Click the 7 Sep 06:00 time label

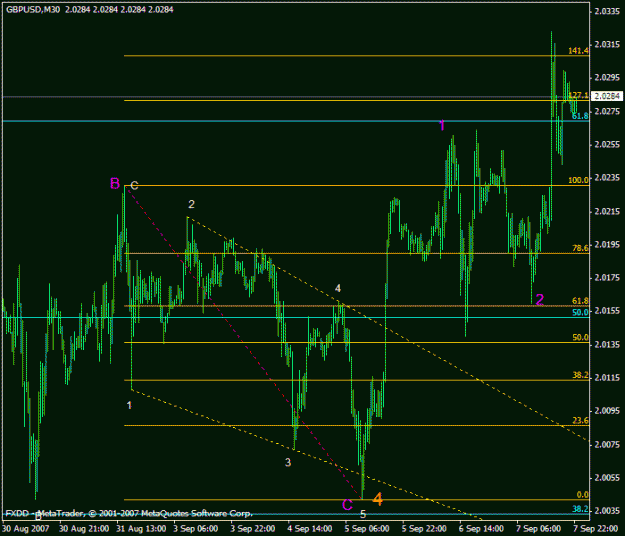click(538, 529)
